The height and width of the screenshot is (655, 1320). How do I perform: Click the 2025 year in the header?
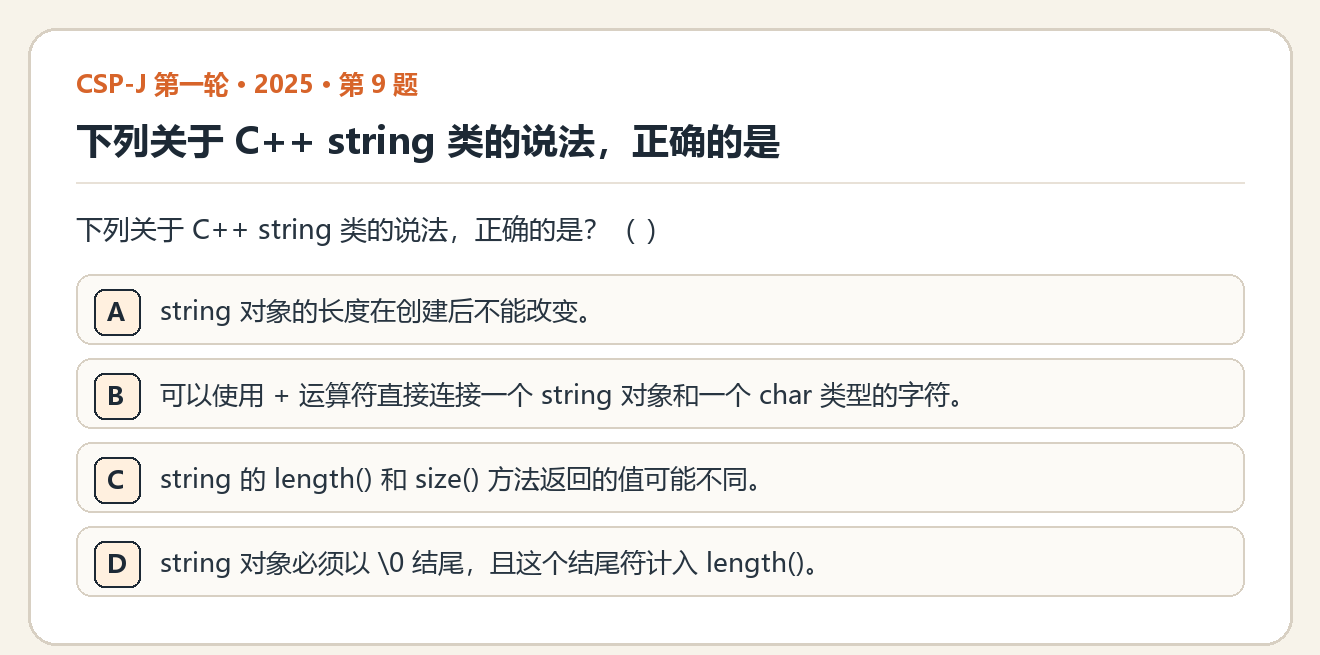tap(284, 85)
